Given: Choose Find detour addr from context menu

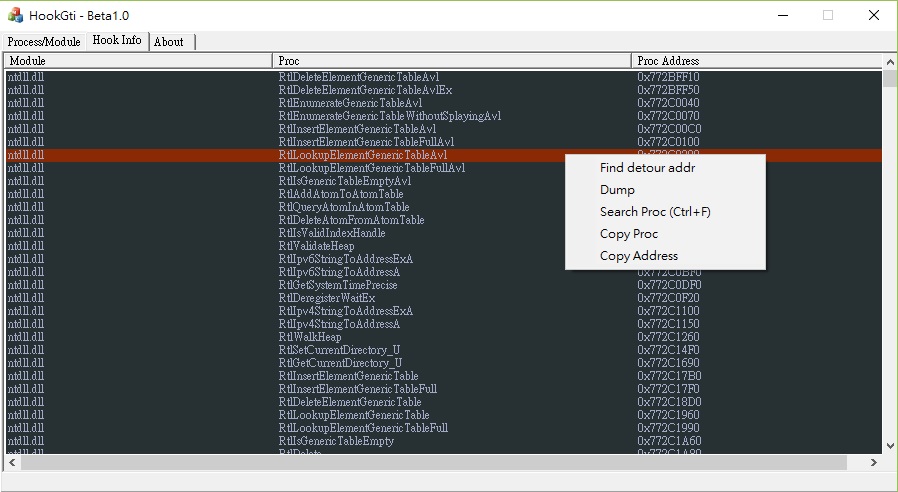Looking at the screenshot, I should (665, 168).
